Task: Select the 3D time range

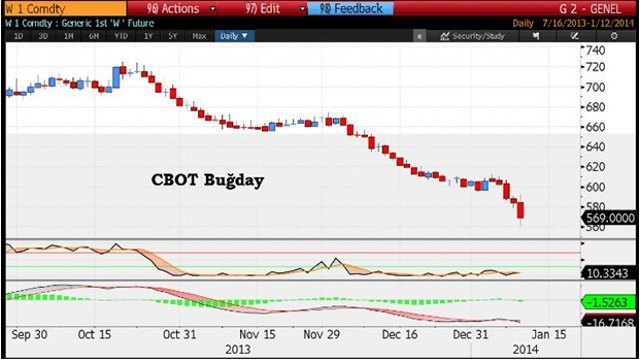Action: pyautogui.click(x=43, y=36)
